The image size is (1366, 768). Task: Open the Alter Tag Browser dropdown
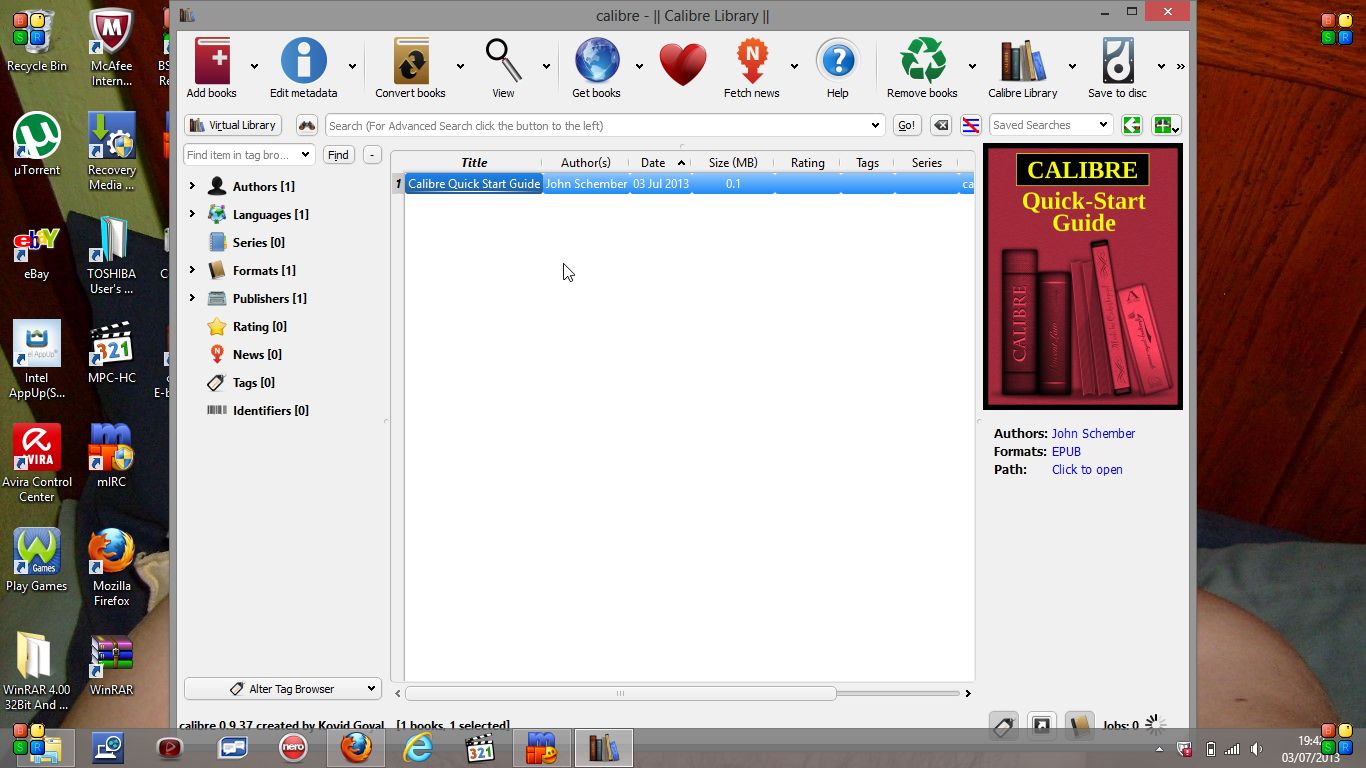pyautogui.click(x=283, y=689)
